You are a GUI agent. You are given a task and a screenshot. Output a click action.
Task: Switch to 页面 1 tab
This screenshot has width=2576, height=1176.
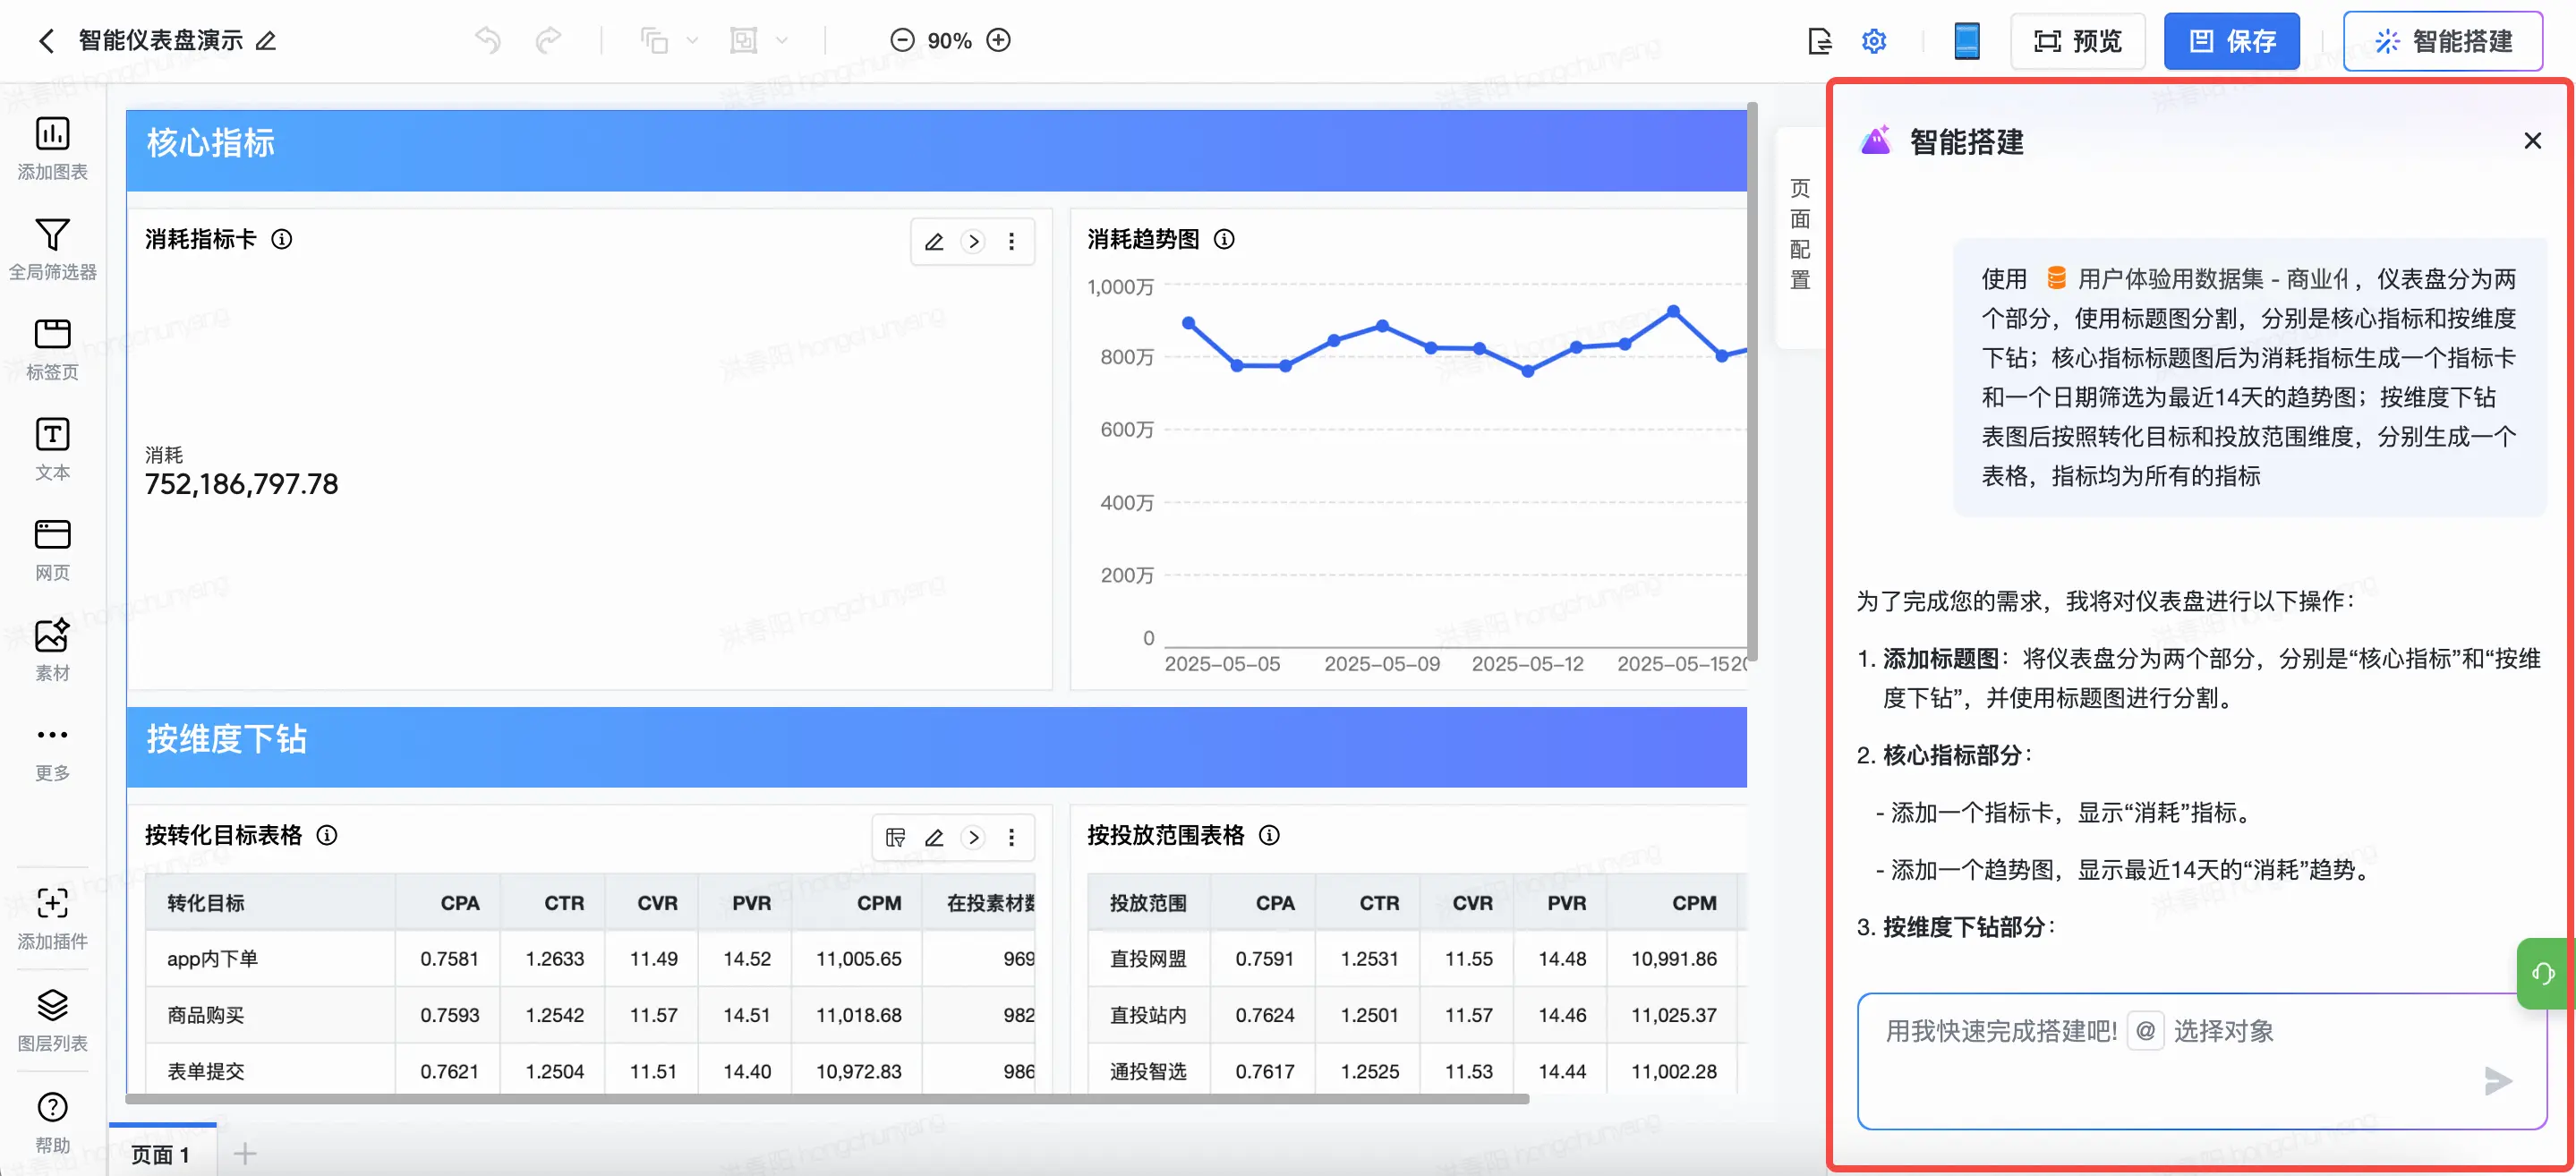point(161,1154)
